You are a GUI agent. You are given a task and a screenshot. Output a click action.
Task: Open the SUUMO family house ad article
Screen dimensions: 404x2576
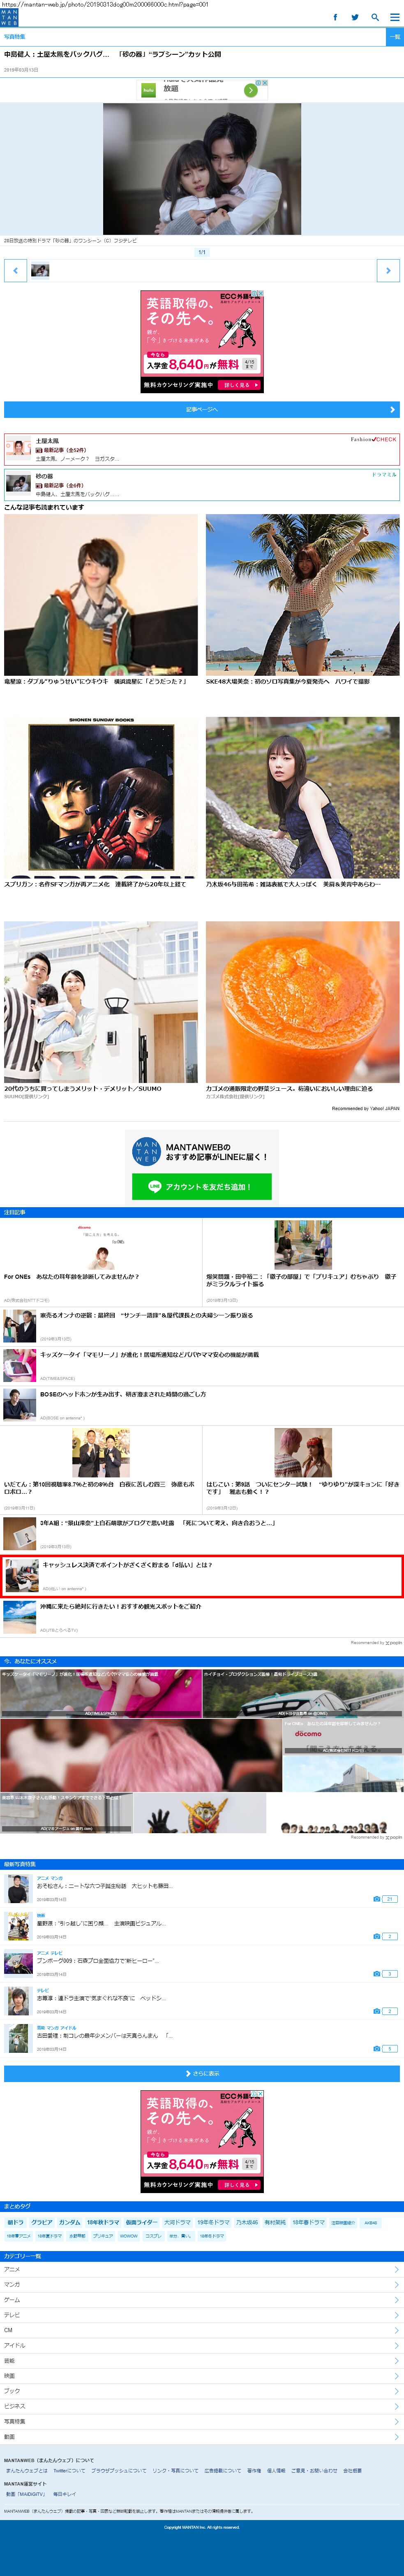coord(101,1002)
